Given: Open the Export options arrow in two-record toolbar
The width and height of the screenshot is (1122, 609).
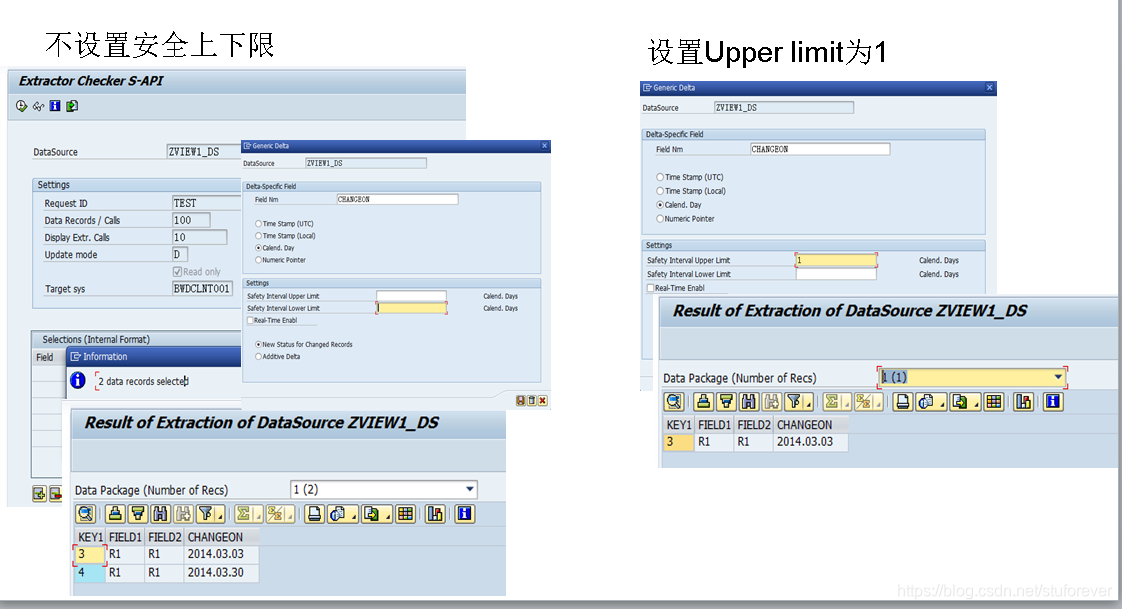Looking at the screenshot, I should coord(389,514).
